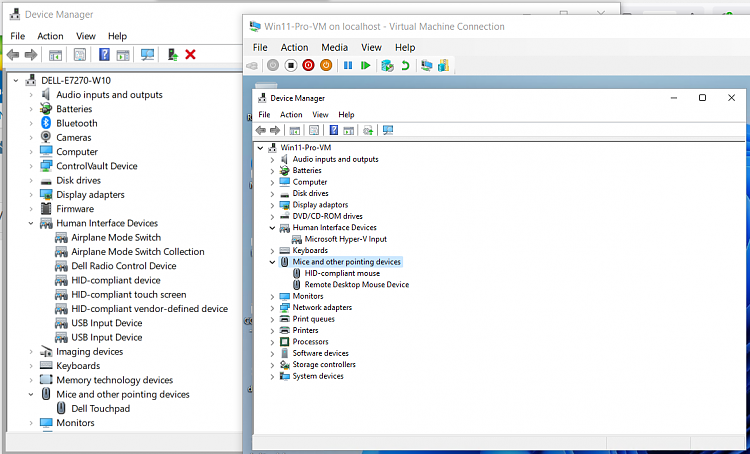750x454 pixels.
Task: Expand Keyboards in VM Device Manager
Action: 272,251
